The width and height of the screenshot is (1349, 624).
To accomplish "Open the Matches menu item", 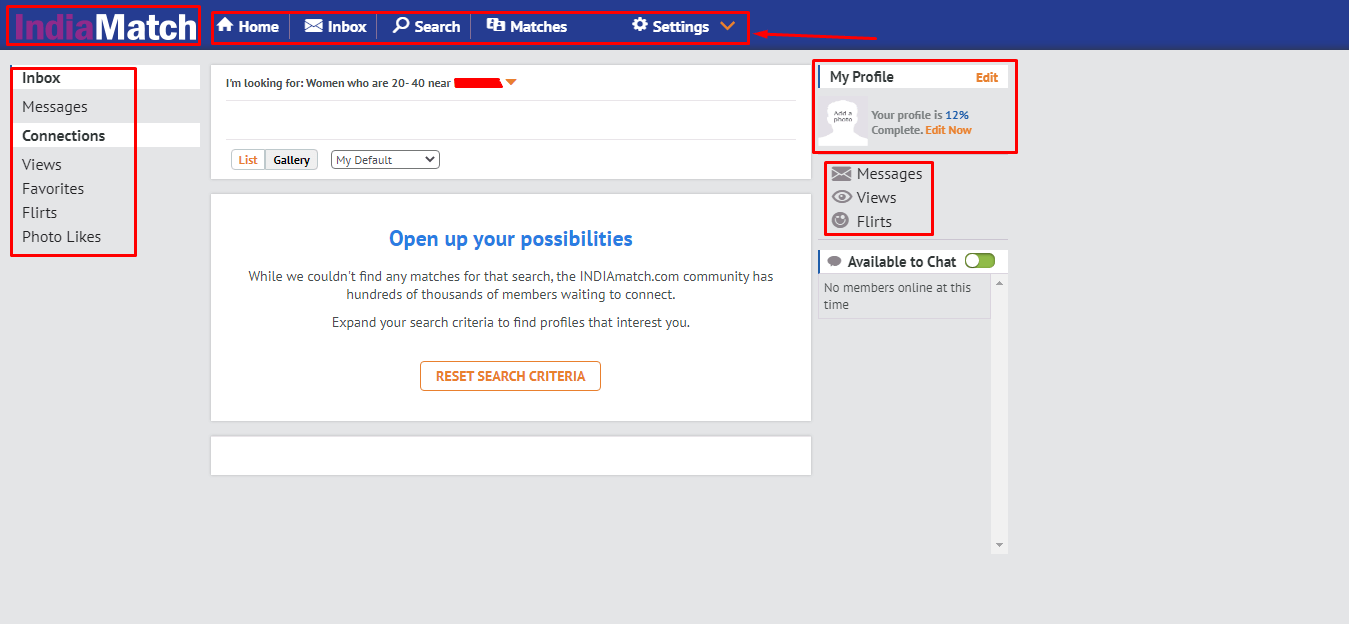I will 527,26.
